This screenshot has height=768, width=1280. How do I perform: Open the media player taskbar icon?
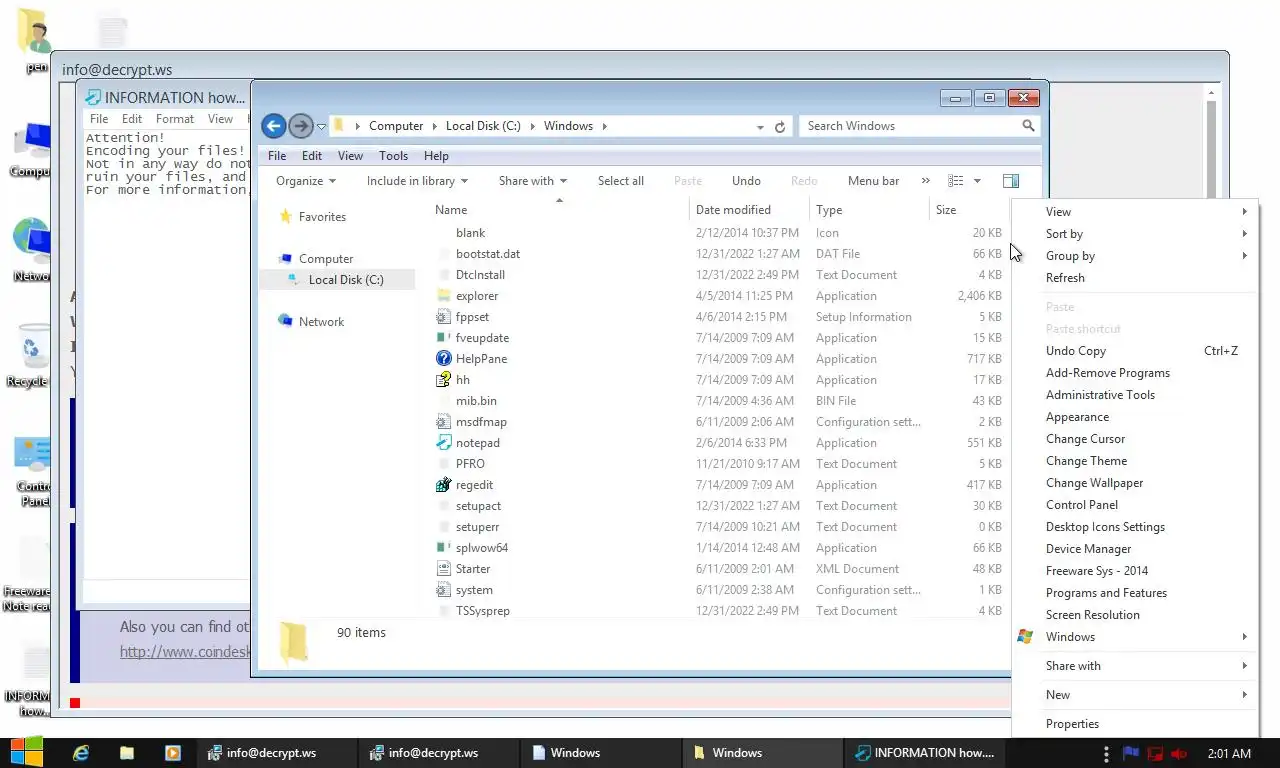coord(172,753)
